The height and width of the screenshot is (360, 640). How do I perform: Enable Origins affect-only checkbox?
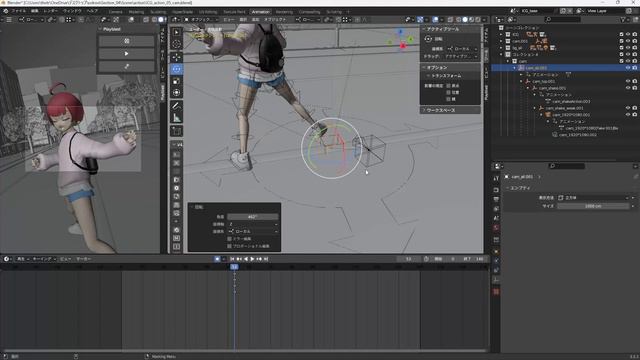[x=448, y=86]
